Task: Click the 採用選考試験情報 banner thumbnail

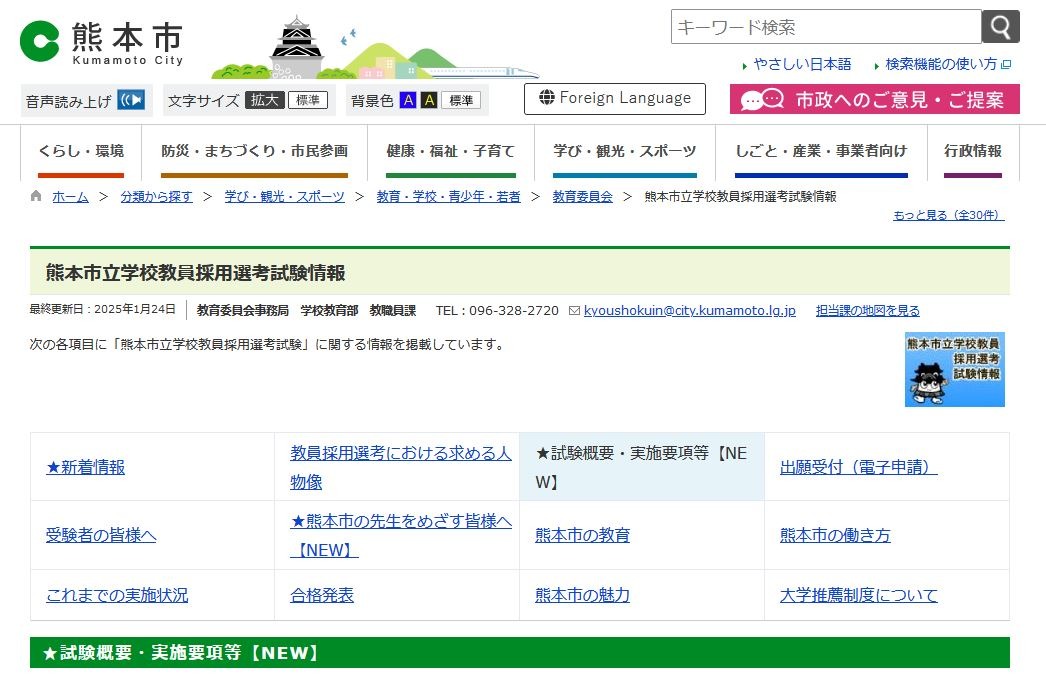Action: (954, 369)
